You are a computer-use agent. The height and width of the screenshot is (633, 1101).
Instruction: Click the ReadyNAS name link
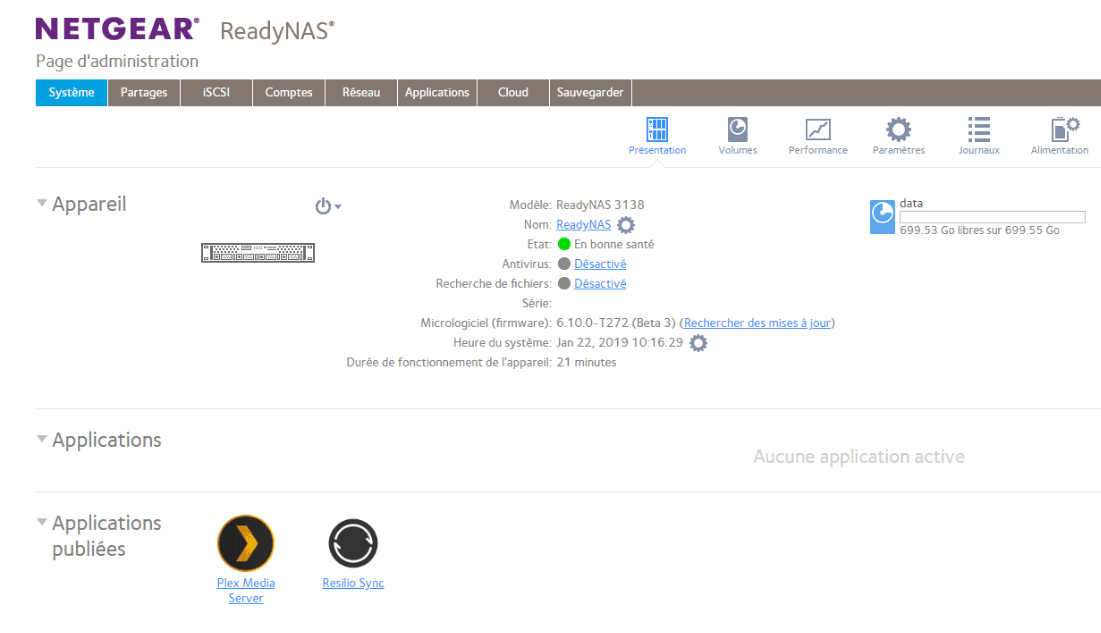tap(584, 225)
